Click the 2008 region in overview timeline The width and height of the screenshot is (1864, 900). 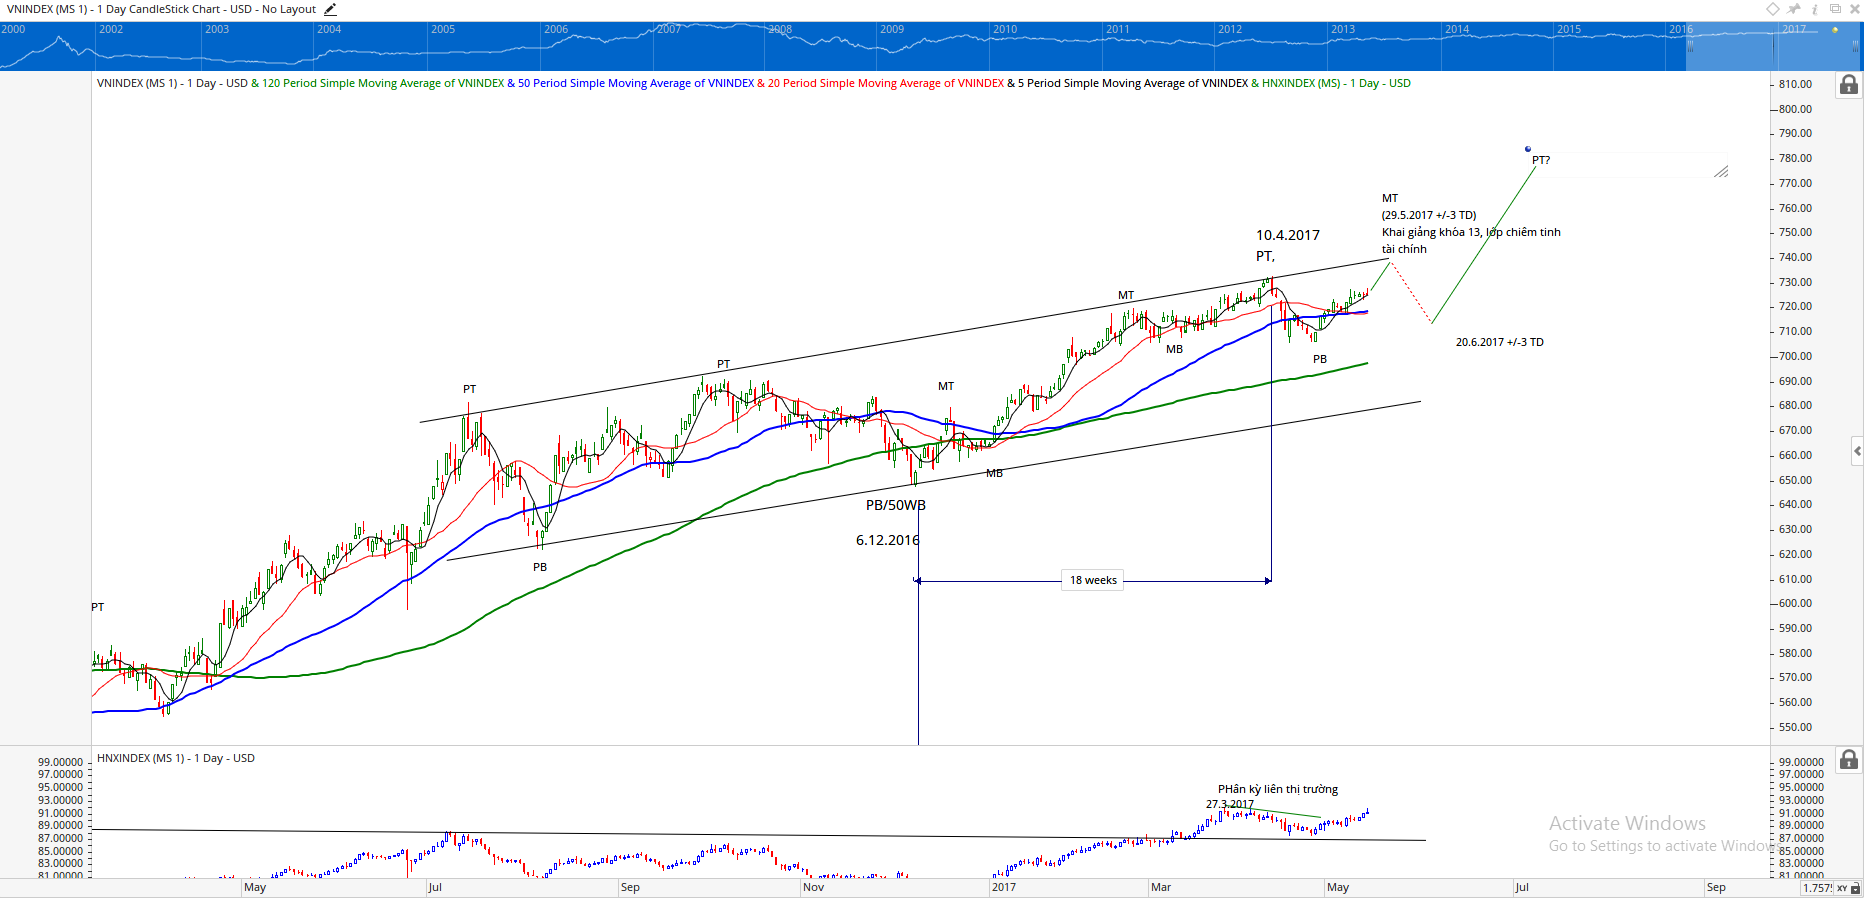coord(780,30)
